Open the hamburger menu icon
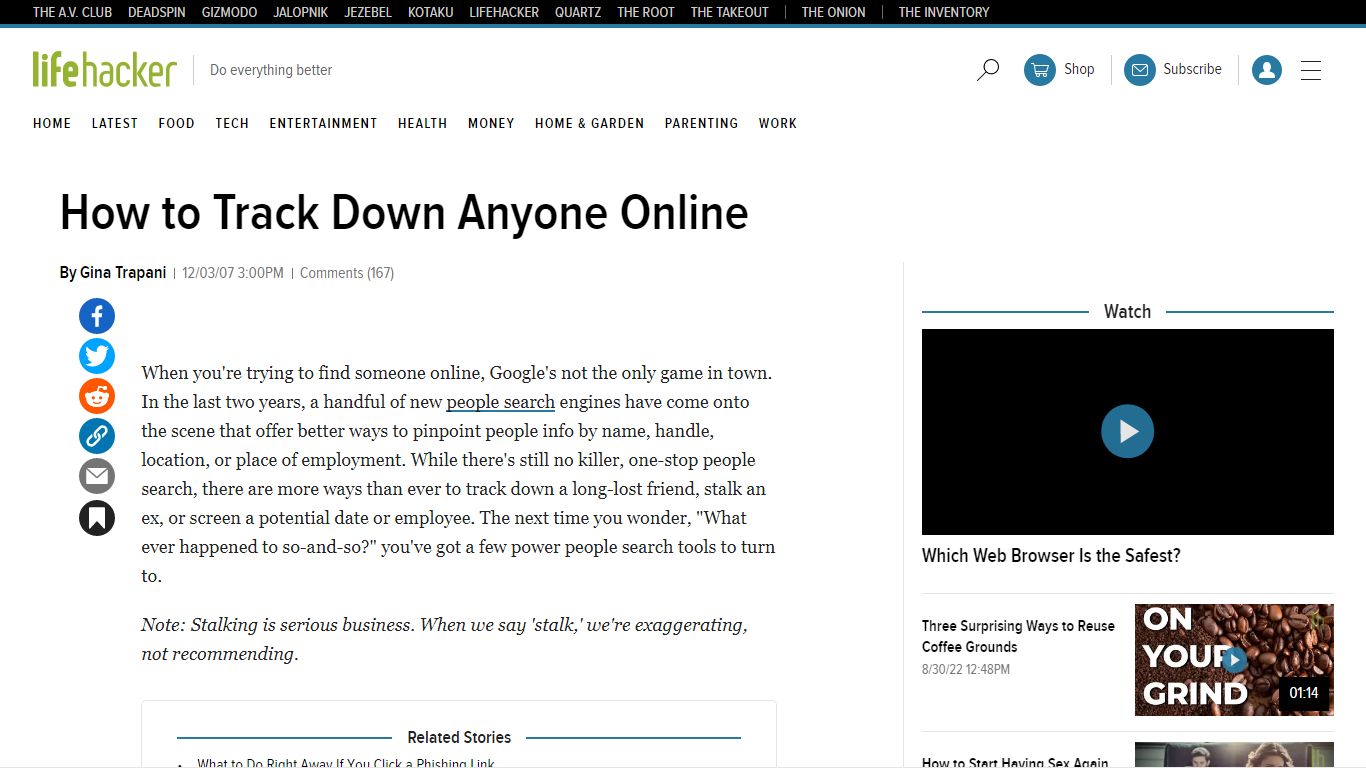This screenshot has height=768, width=1366. pos(1311,70)
